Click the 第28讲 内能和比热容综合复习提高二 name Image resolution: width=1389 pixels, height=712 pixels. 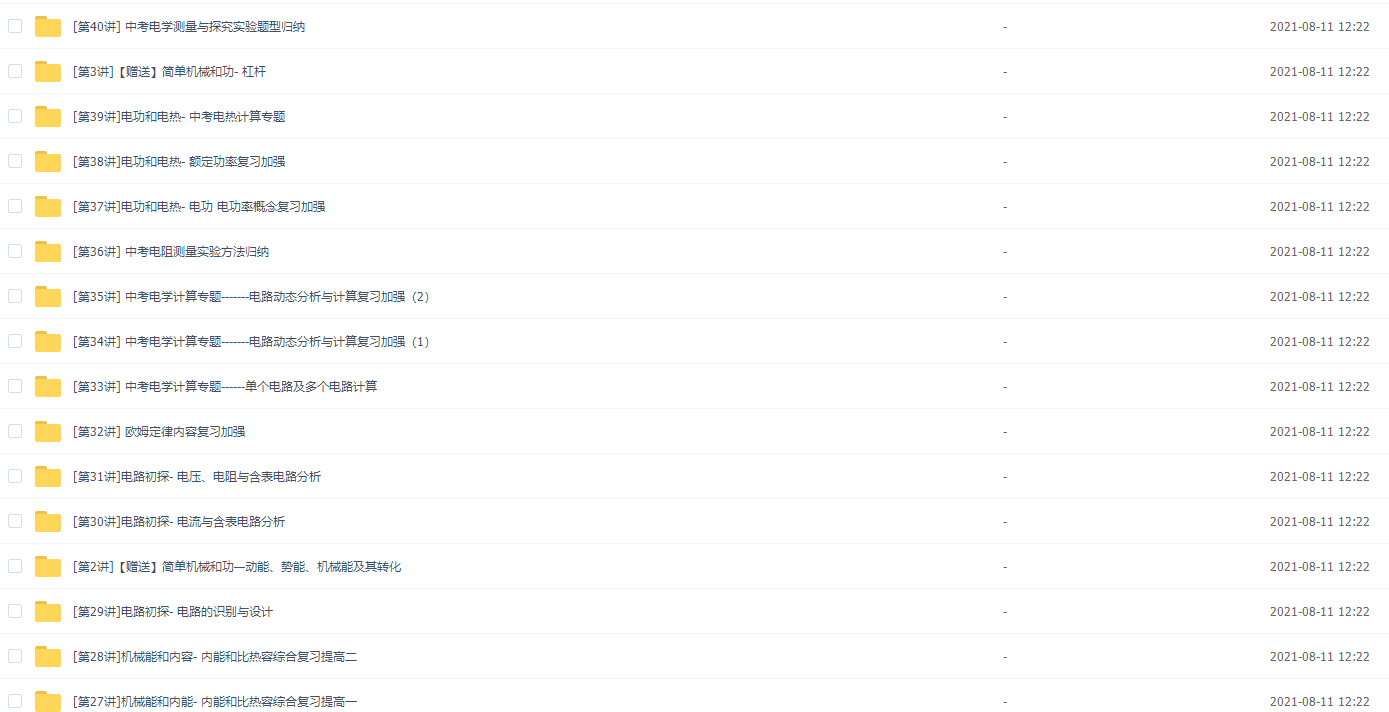tap(215, 657)
